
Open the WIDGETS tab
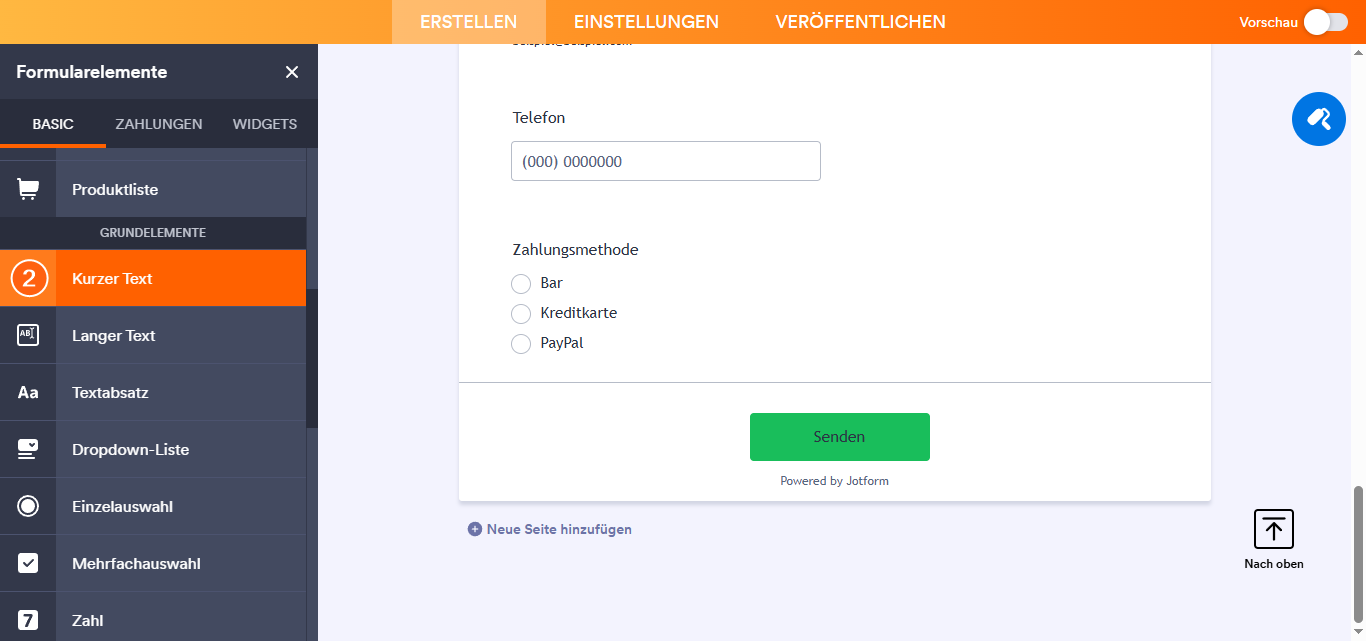pos(264,123)
